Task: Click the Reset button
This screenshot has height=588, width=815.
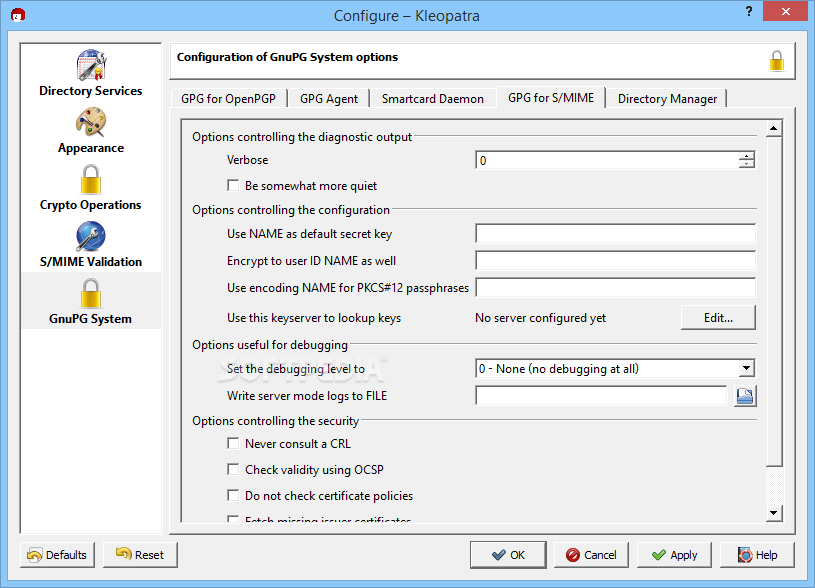Action: click(140, 555)
